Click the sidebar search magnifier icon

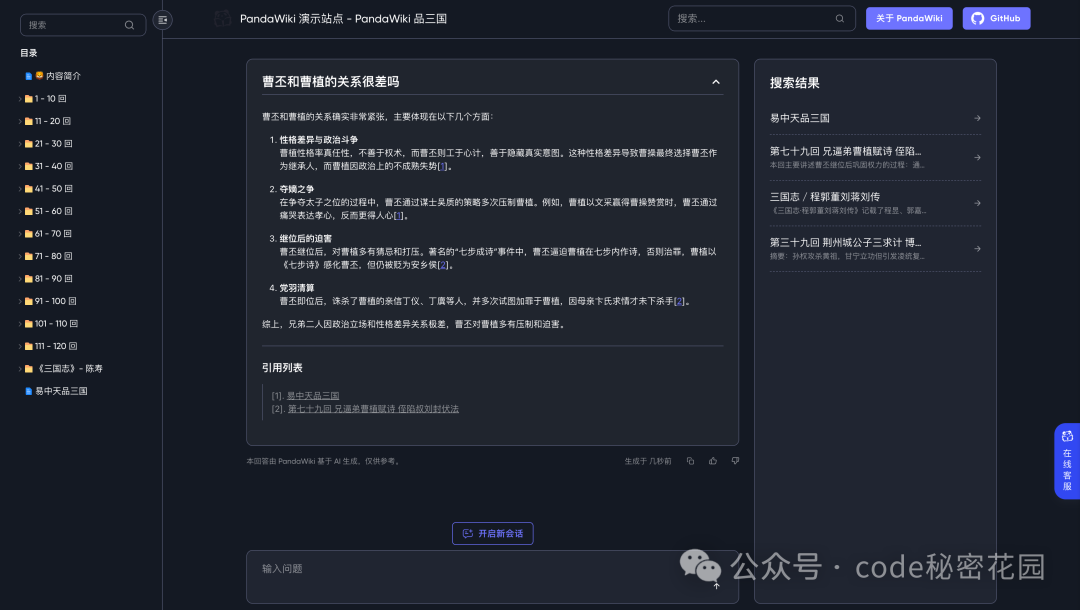click(129, 25)
